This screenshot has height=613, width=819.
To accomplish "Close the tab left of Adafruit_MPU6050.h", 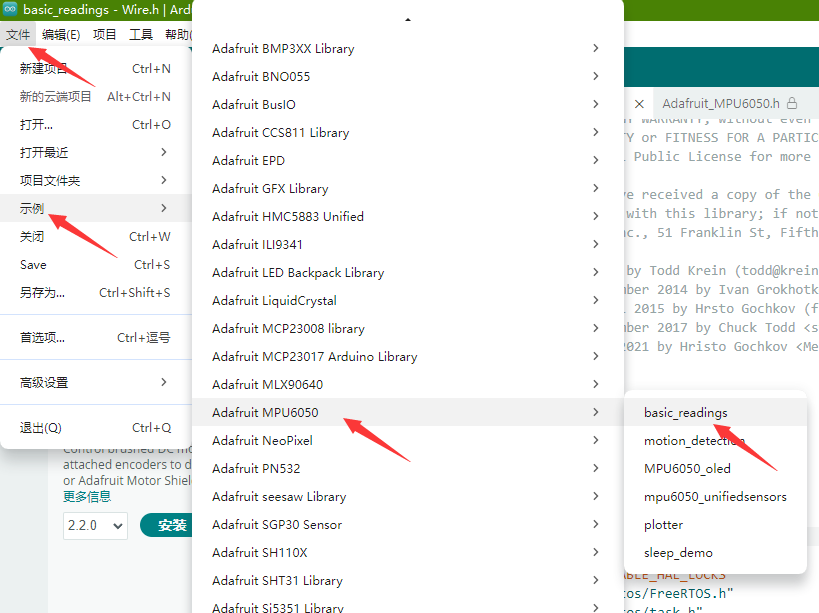I will pos(639,104).
